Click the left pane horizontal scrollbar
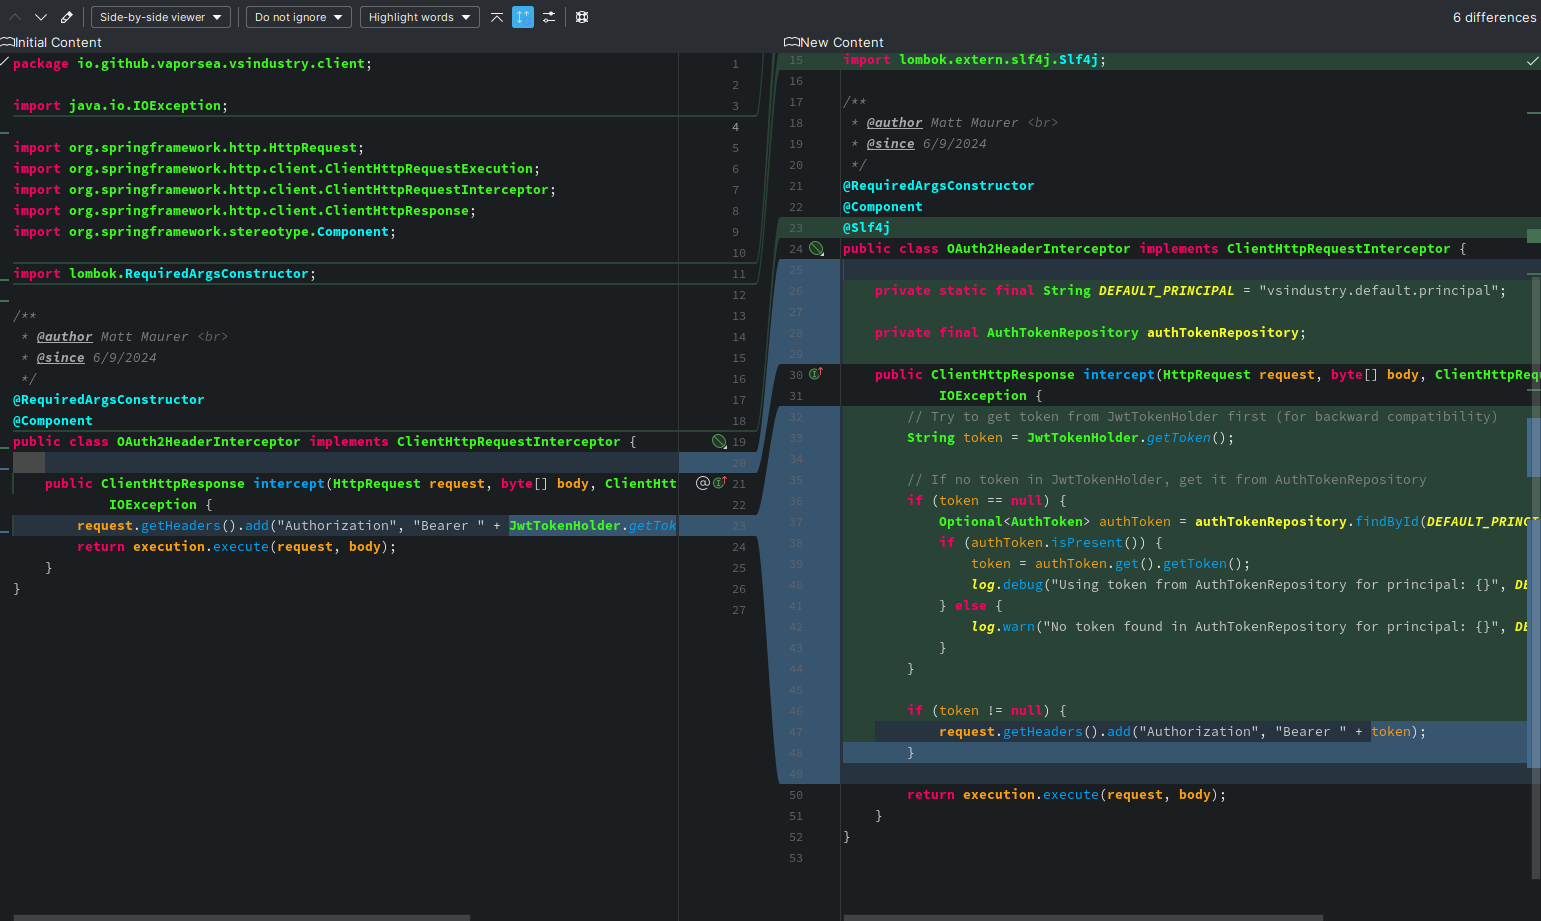This screenshot has width=1541, height=921. click(x=240, y=916)
